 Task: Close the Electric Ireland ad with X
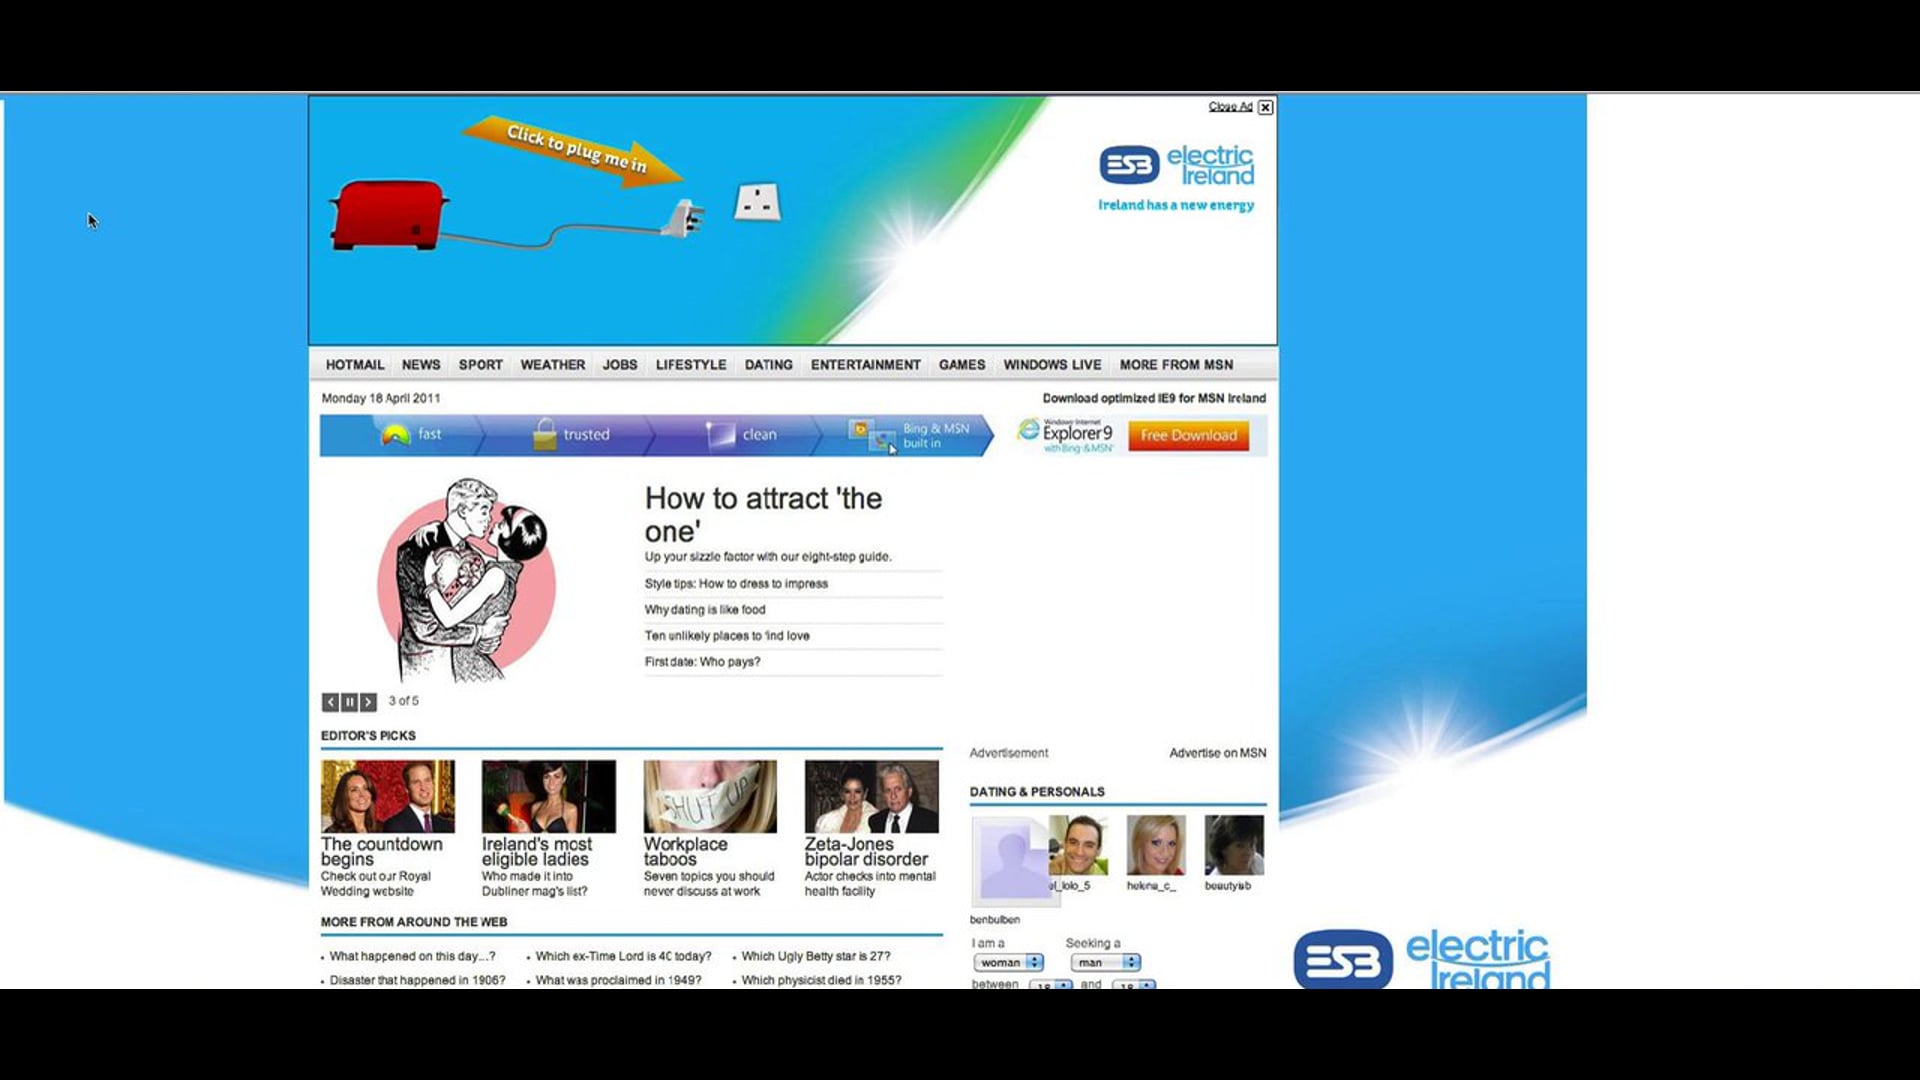point(1265,107)
